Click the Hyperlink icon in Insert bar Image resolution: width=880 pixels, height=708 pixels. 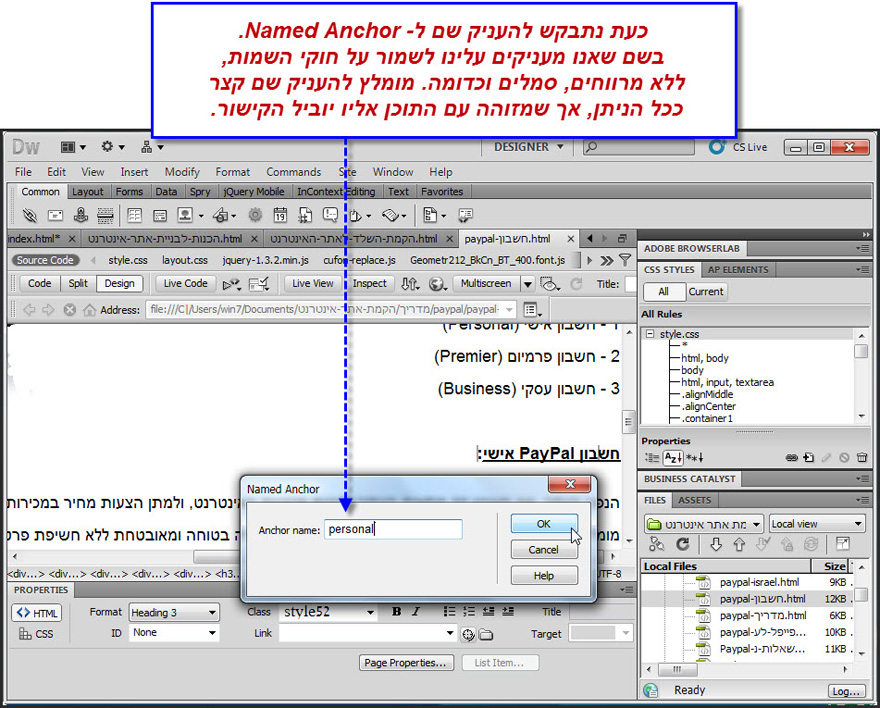tap(29, 215)
